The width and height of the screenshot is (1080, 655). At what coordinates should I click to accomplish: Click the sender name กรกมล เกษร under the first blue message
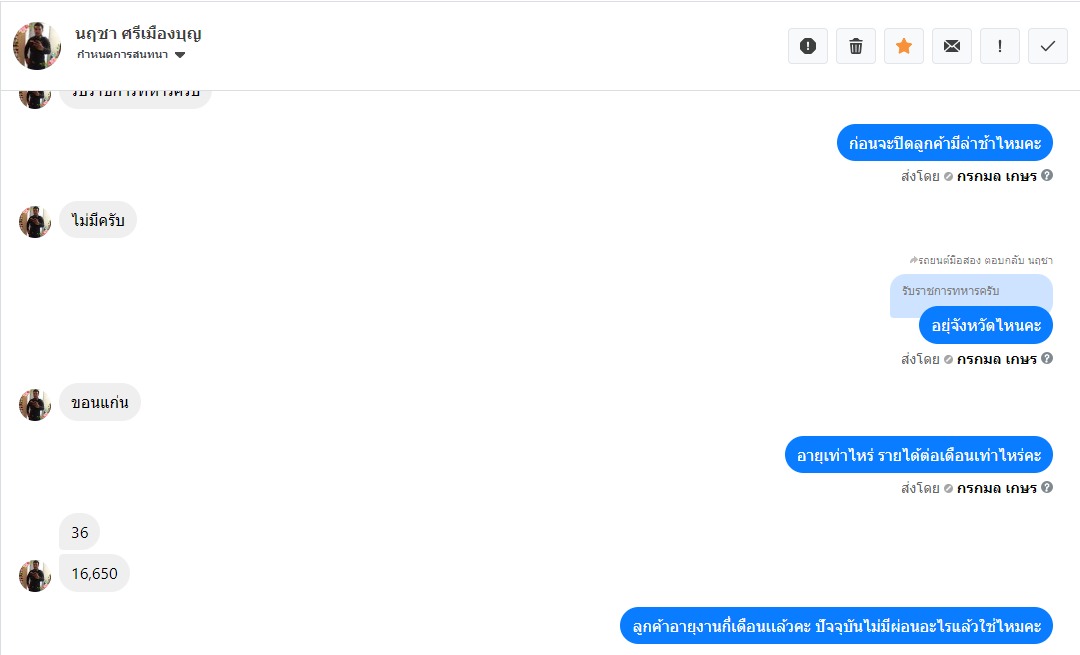[x=997, y=176]
